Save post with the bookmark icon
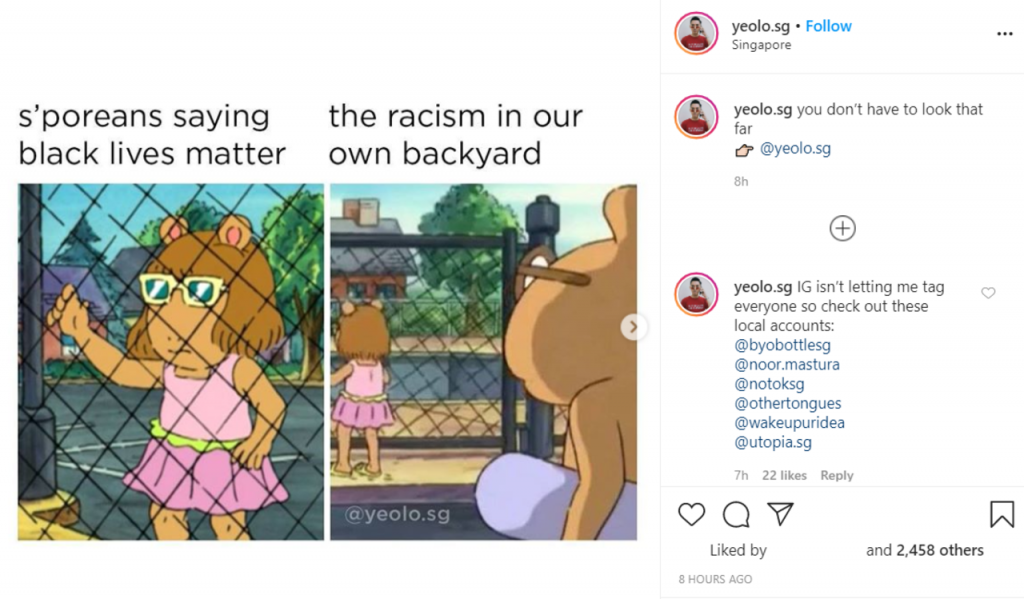 pyautogui.click(x=1002, y=513)
